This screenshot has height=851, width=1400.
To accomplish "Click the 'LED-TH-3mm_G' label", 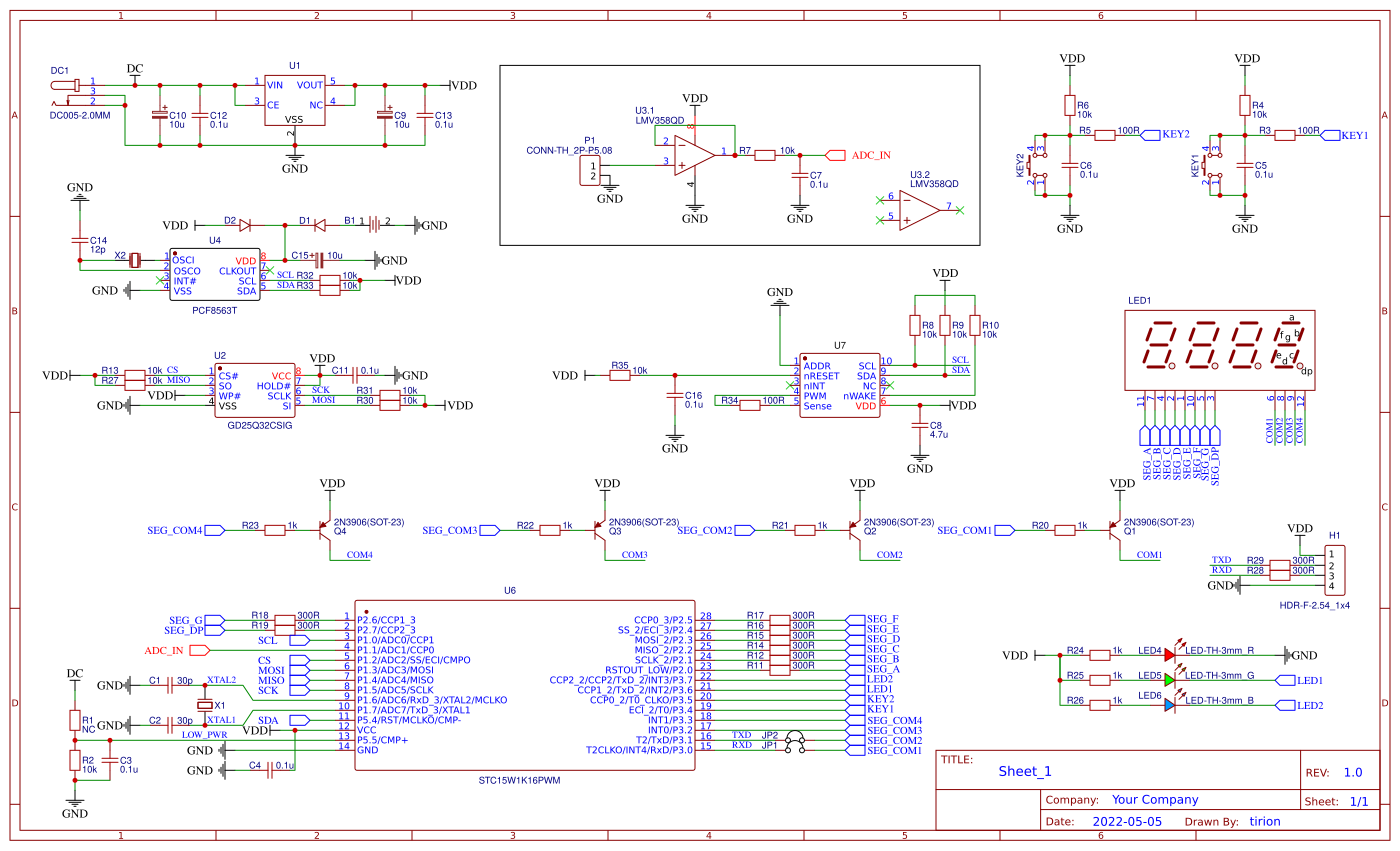I will pyautogui.click(x=1219, y=676).
